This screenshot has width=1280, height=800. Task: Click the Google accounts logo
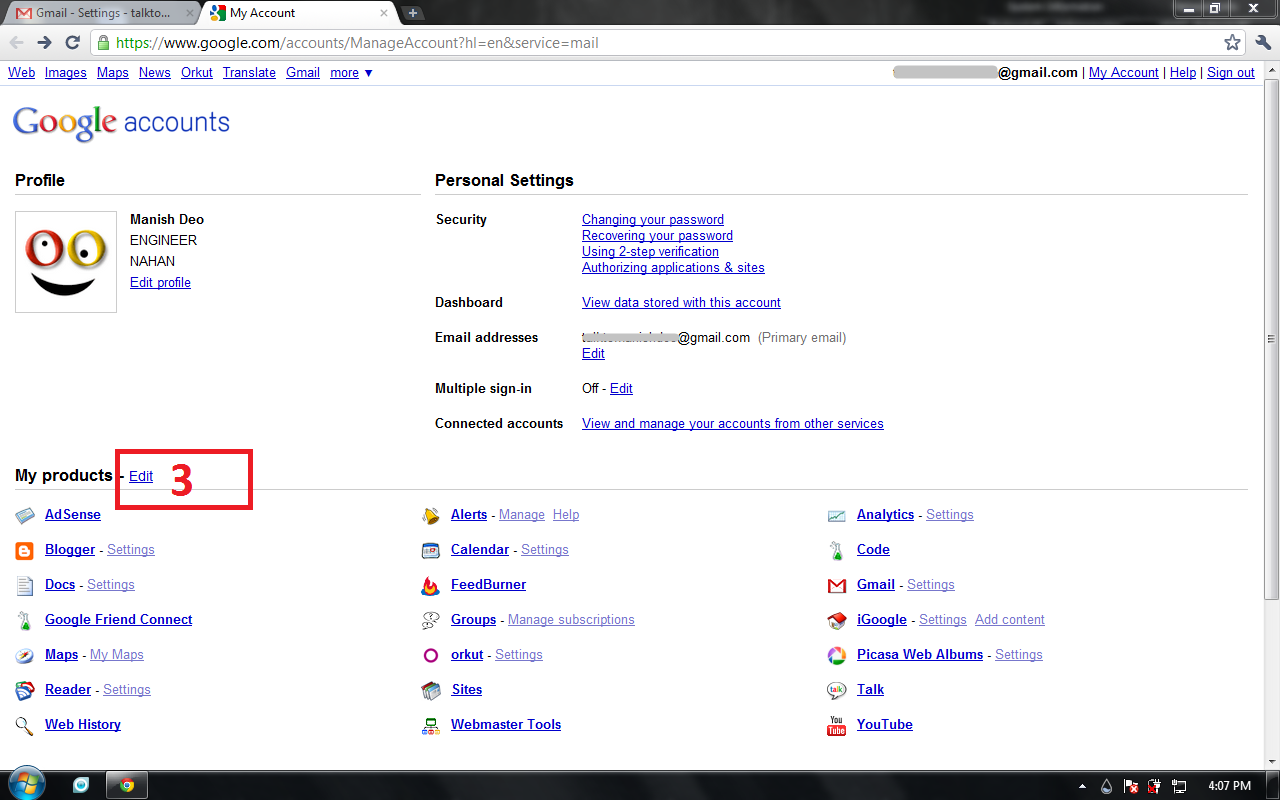tap(121, 122)
